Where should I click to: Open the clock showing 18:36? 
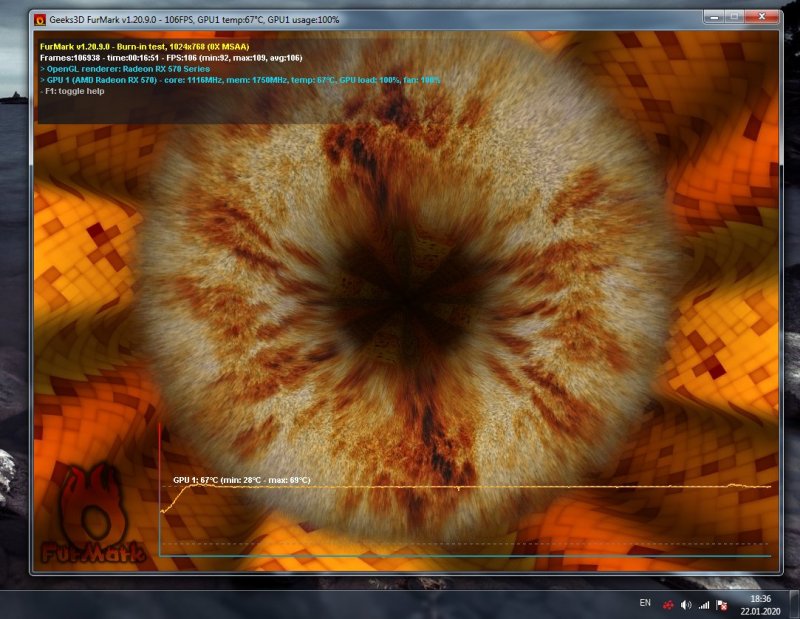tap(761, 604)
